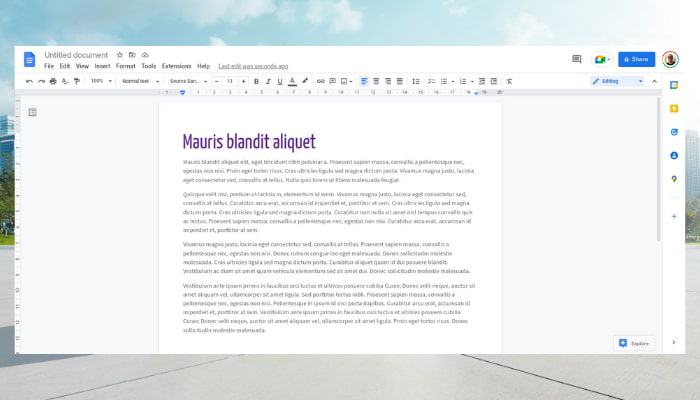The image size is (700, 400).
Task: Click the font size field
Action: (230, 81)
